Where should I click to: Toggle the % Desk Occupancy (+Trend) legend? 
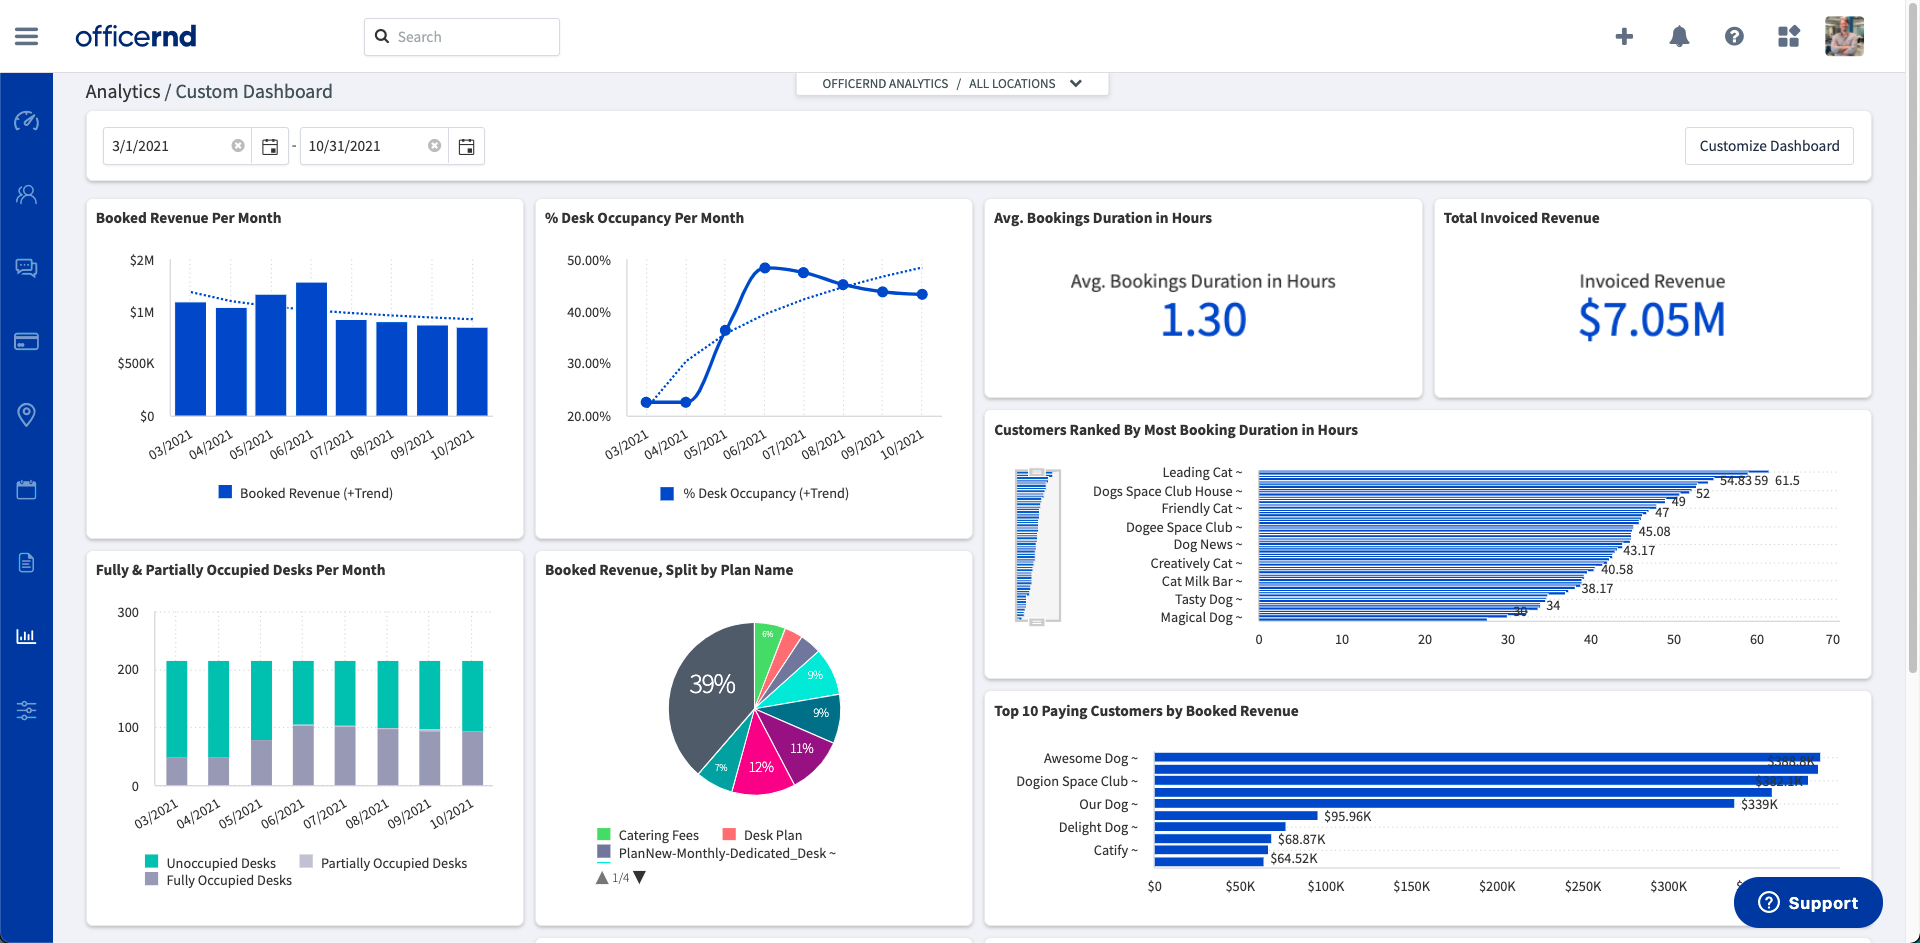click(x=755, y=493)
